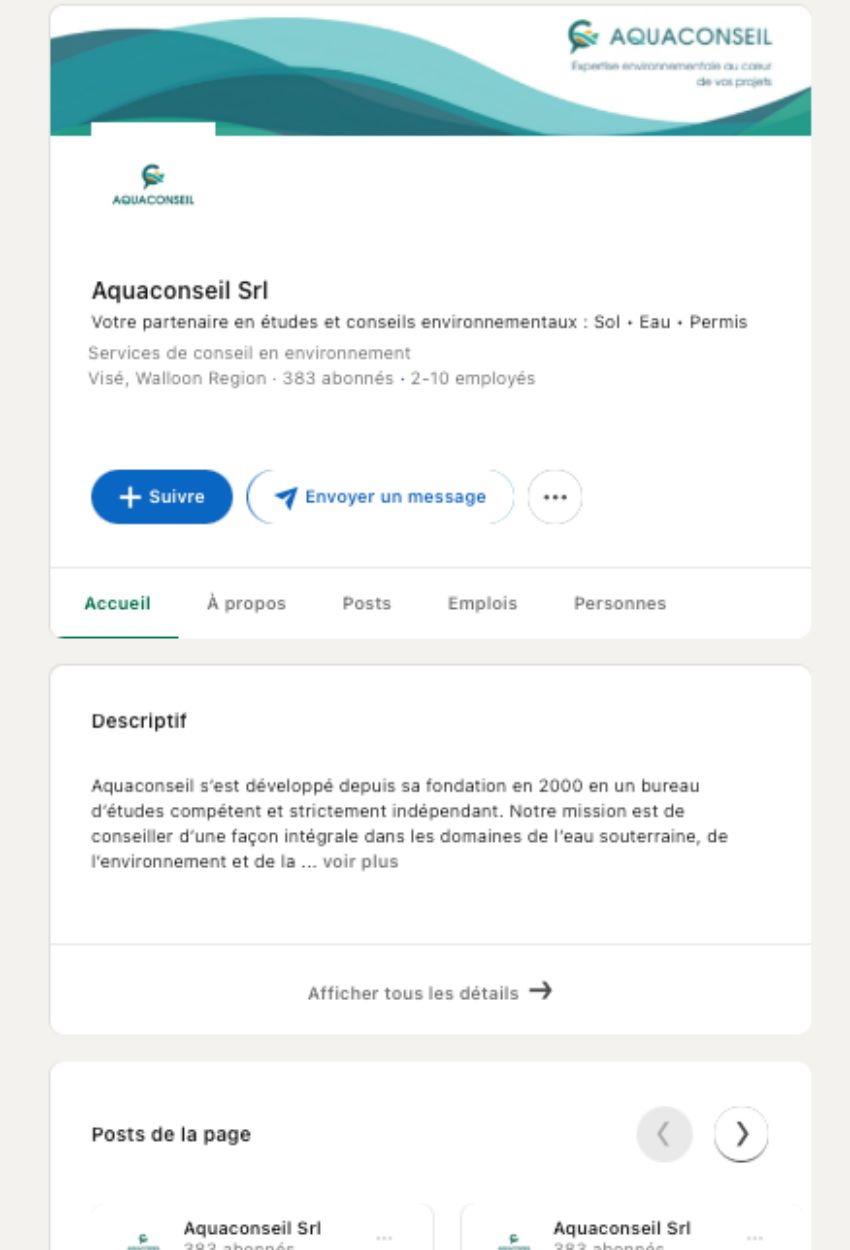850x1250 pixels.
Task: Expand description with voir plus
Action: point(360,861)
